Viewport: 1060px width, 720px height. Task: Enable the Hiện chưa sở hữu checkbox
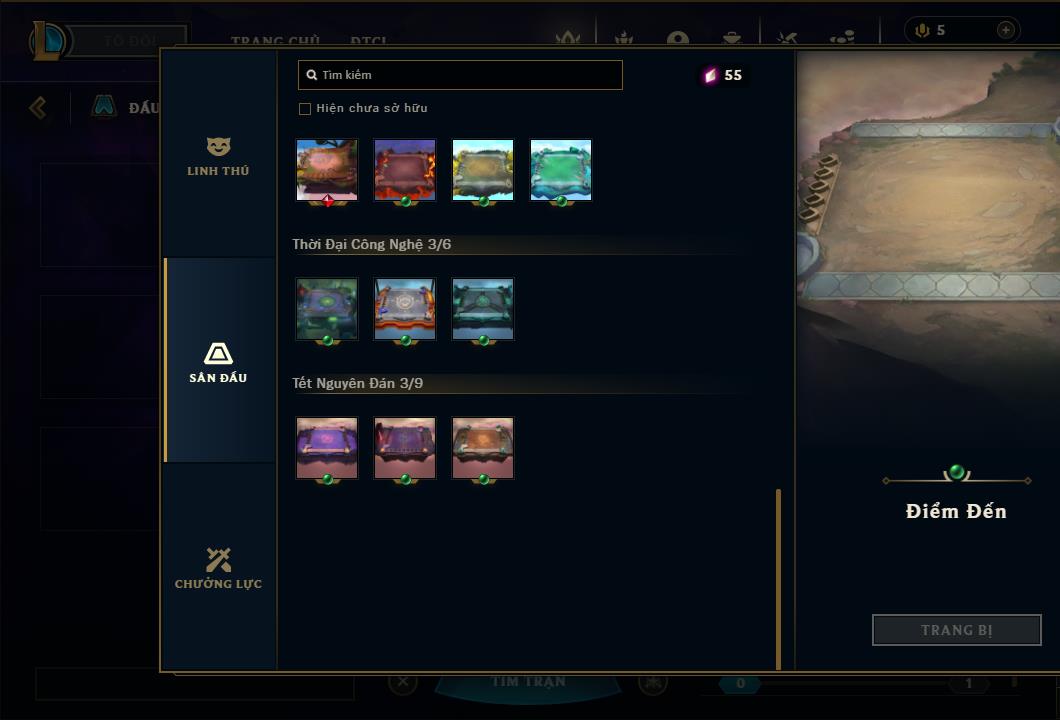pos(305,109)
